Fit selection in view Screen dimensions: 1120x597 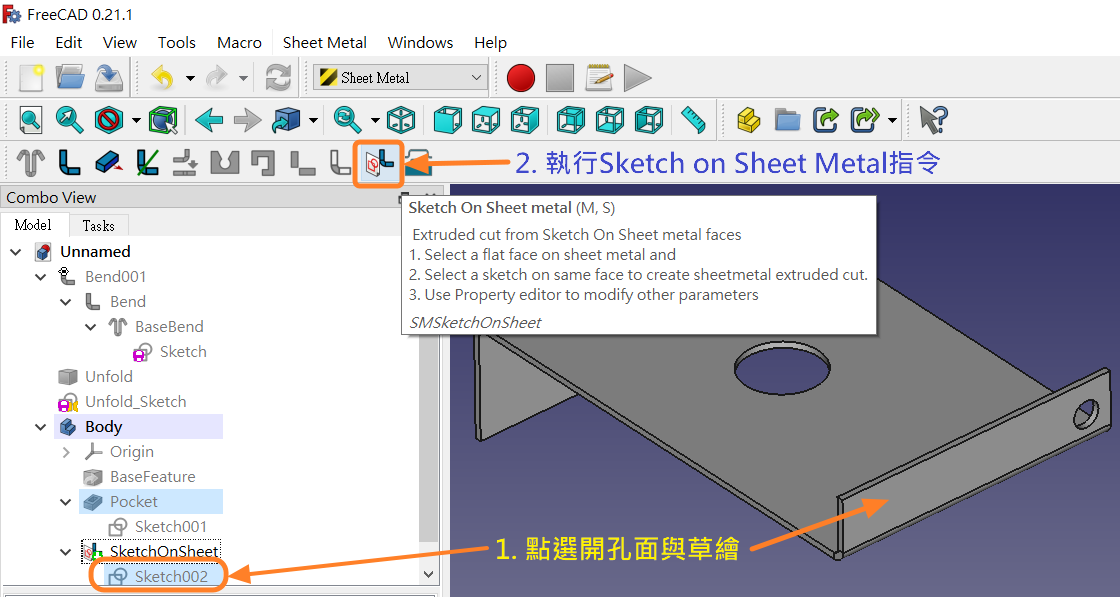coord(70,120)
